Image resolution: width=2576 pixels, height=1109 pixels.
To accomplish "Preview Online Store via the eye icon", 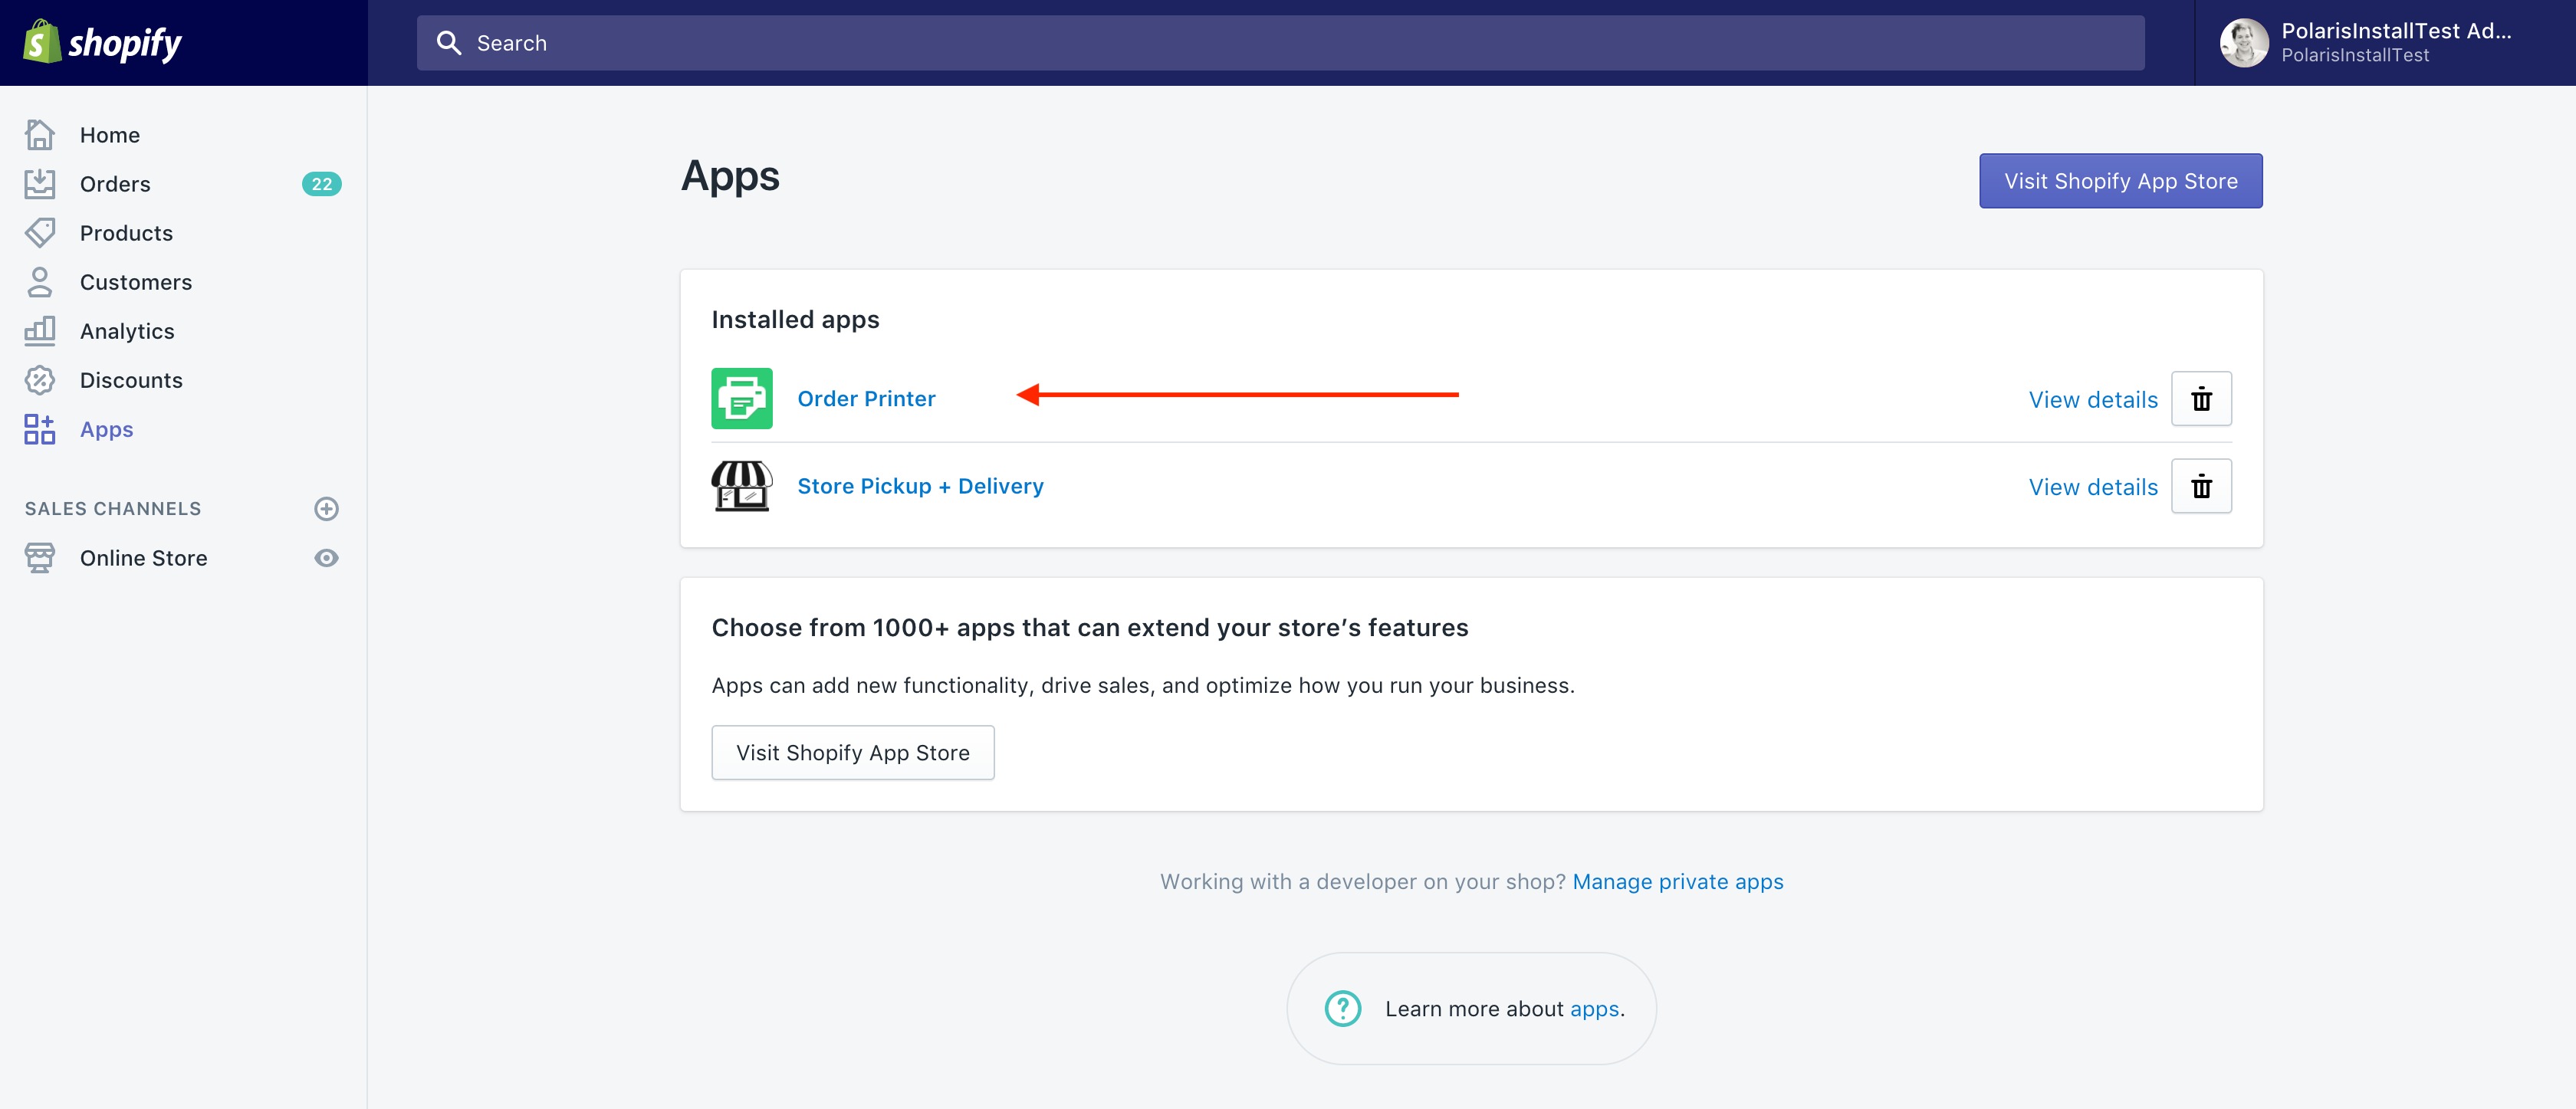I will click(326, 558).
